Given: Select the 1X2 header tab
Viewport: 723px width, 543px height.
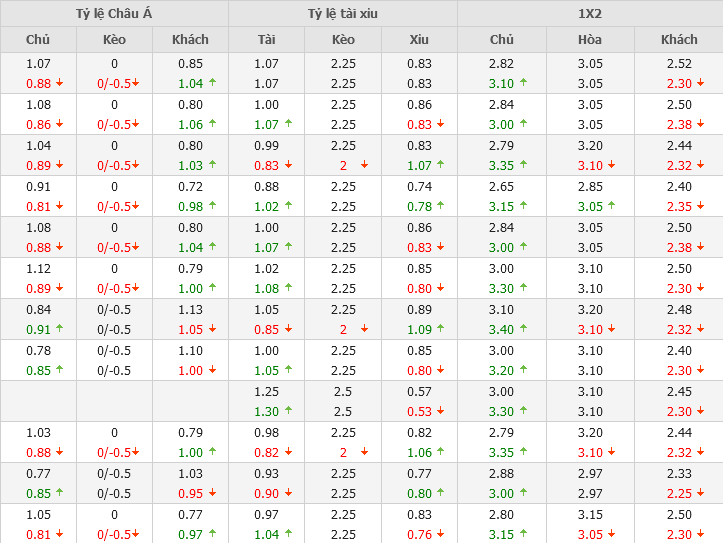Looking at the screenshot, I should pos(590,14).
